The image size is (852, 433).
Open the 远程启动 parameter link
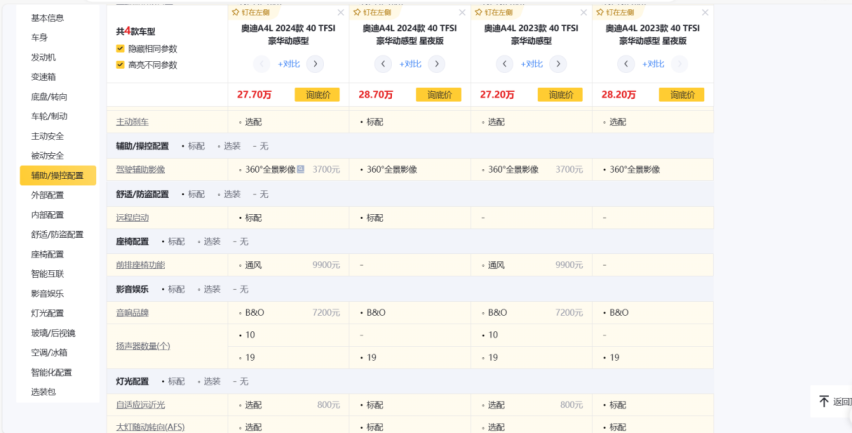pos(132,218)
